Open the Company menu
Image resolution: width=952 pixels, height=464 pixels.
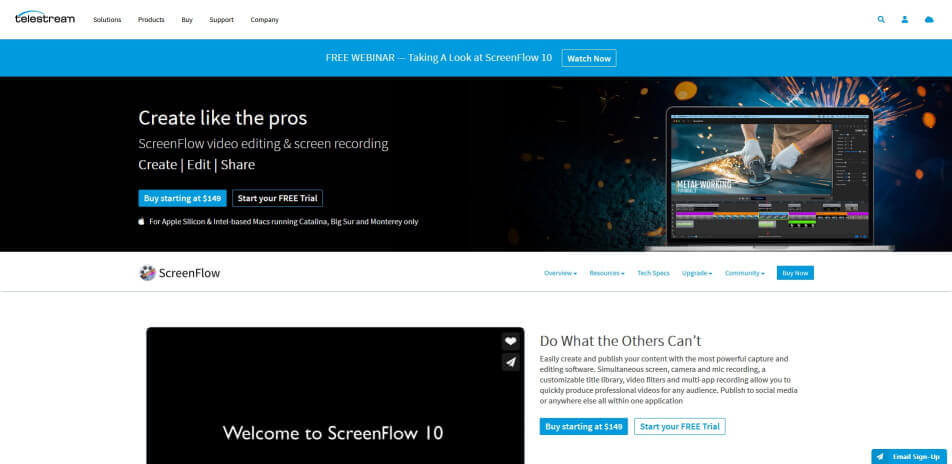[x=265, y=20]
